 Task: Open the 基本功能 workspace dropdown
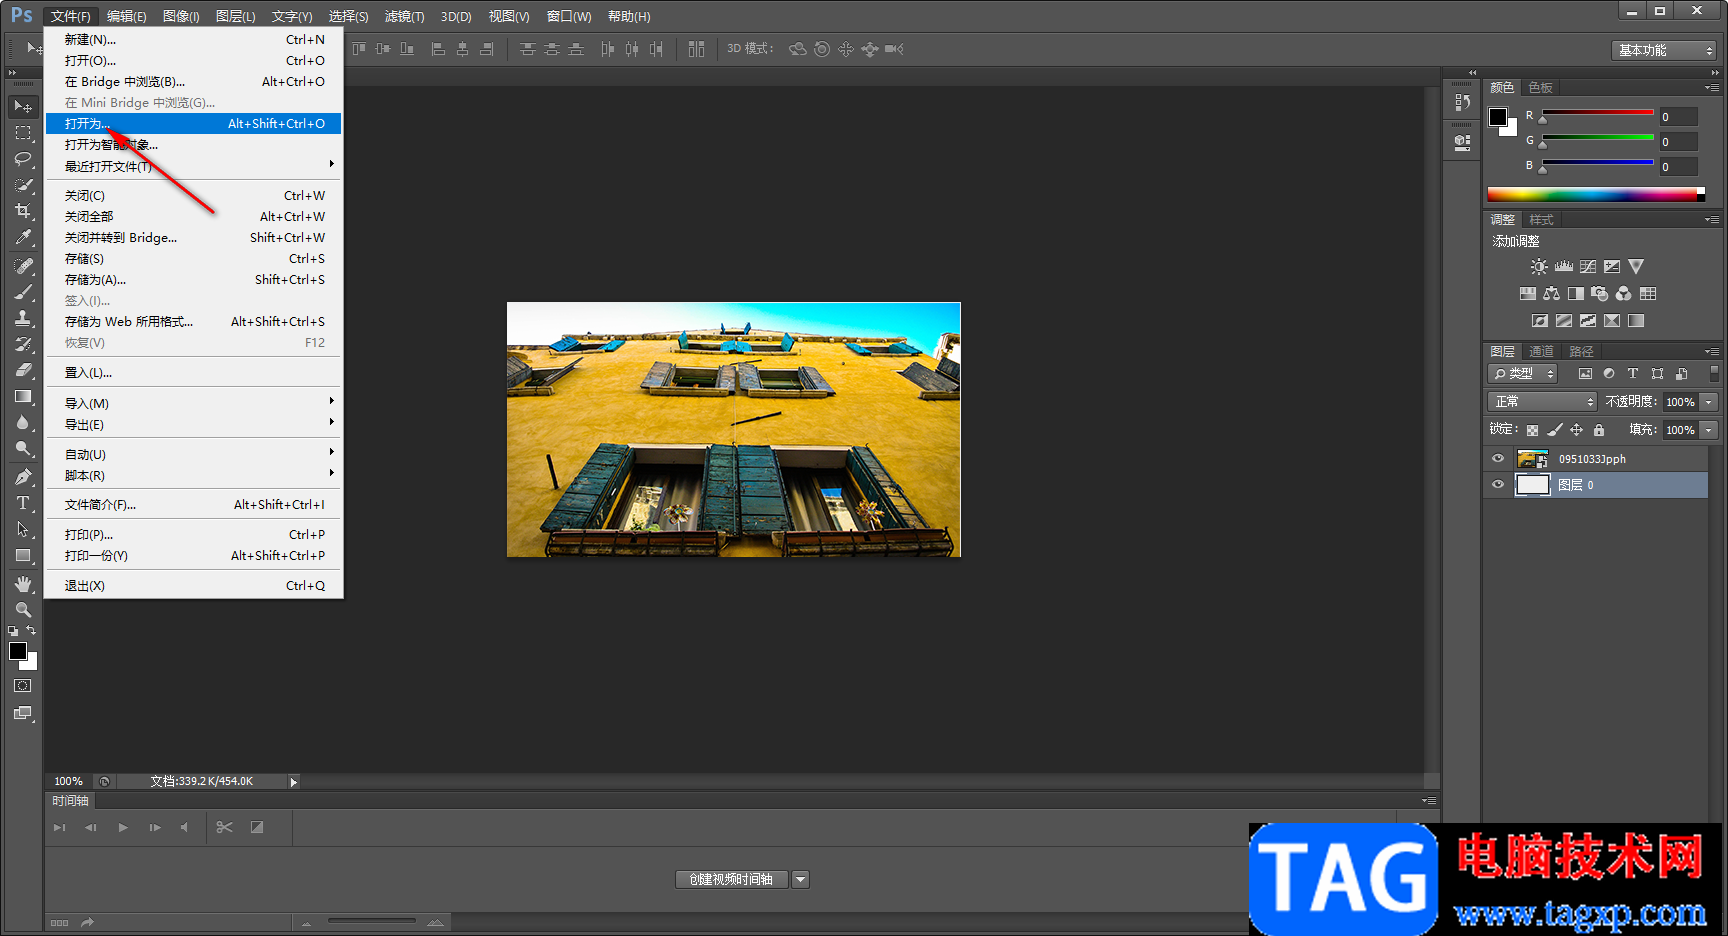(1664, 50)
